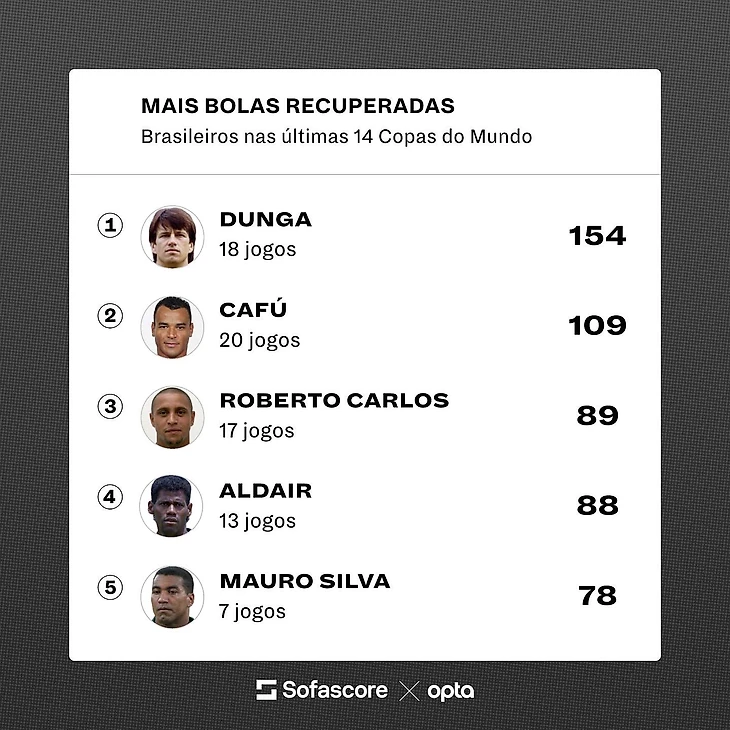The image size is (730, 730).
Task: Click the avatar next to Mauro Silva
Action: point(171,597)
